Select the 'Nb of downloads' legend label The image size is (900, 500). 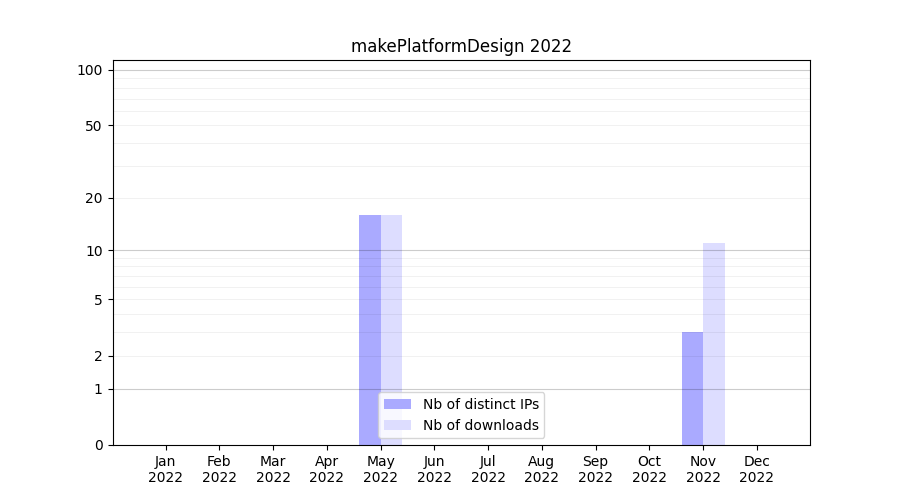pos(481,425)
